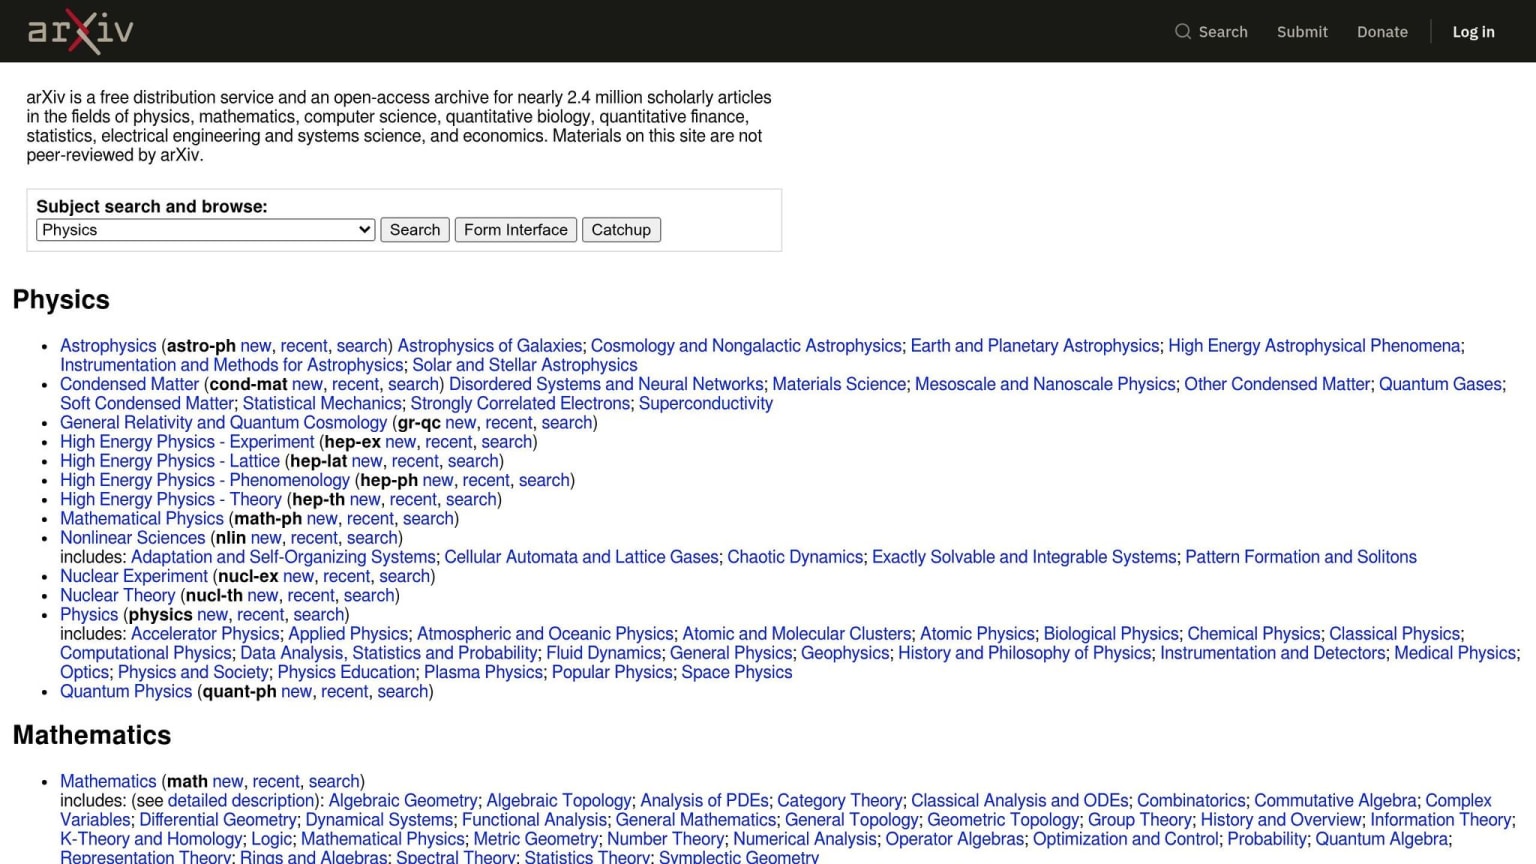
Task: Open Nonlinear Sciences archive
Action: pos(132,538)
